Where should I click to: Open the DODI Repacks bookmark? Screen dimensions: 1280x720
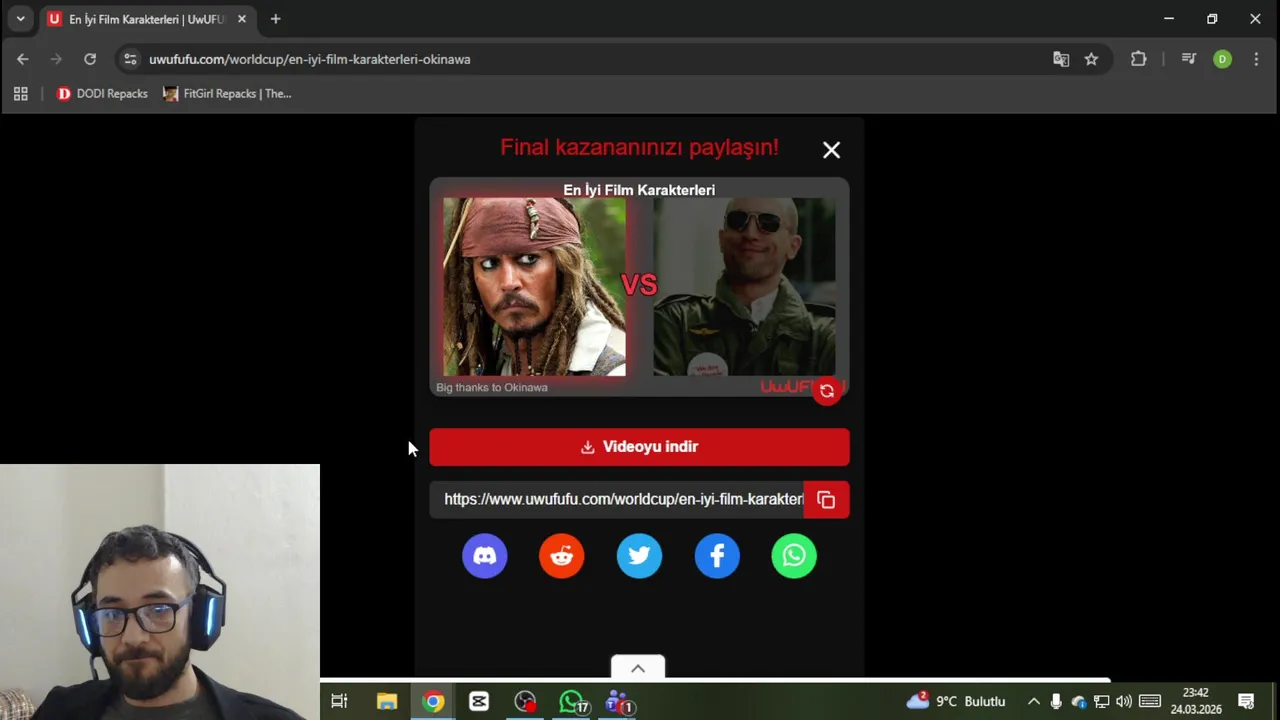point(102,94)
